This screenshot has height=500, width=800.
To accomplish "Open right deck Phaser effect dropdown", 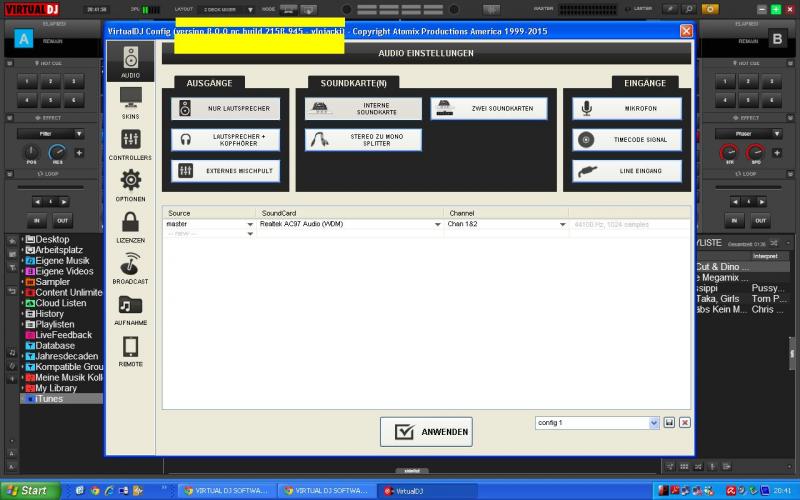I will click(777, 134).
